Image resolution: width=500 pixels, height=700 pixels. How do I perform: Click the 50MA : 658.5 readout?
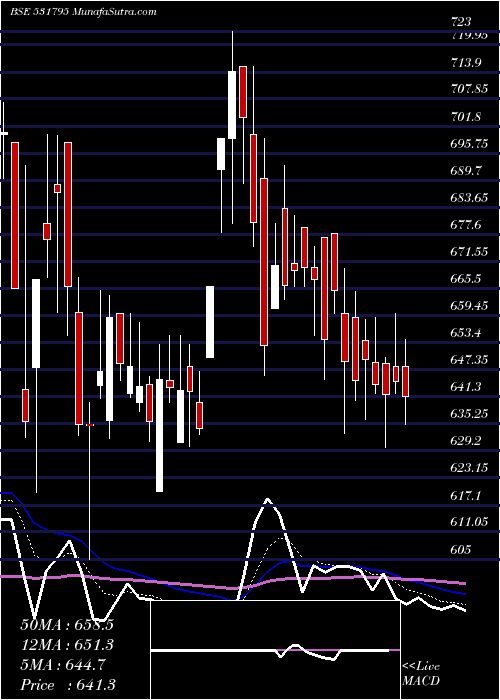coord(67,625)
